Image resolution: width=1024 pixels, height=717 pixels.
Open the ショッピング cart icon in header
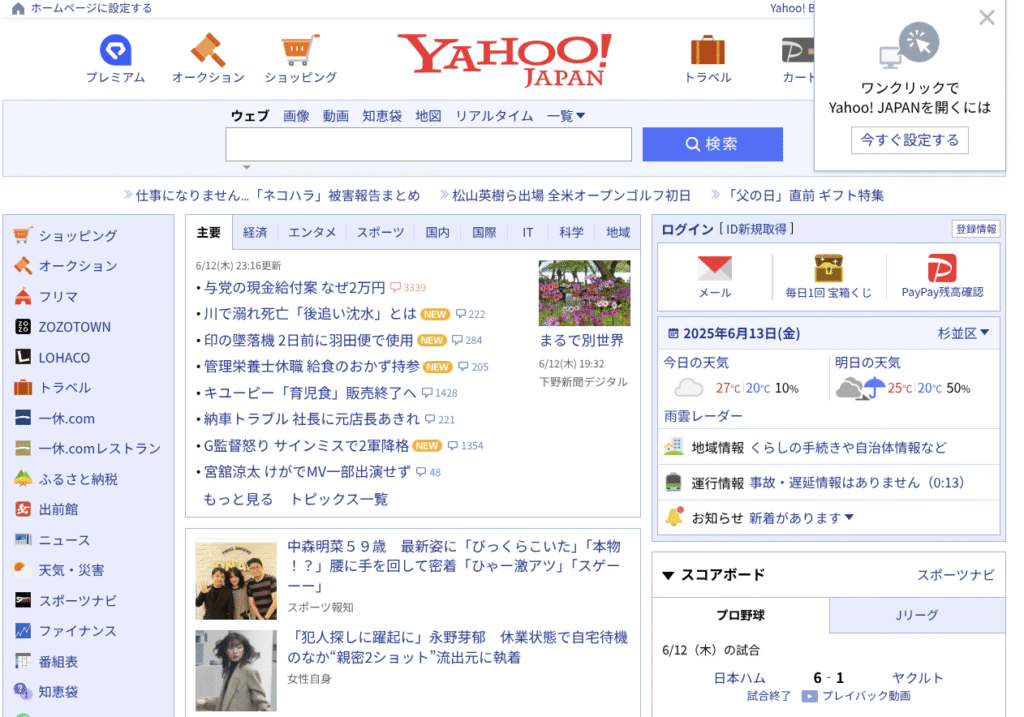[x=300, y=50]
